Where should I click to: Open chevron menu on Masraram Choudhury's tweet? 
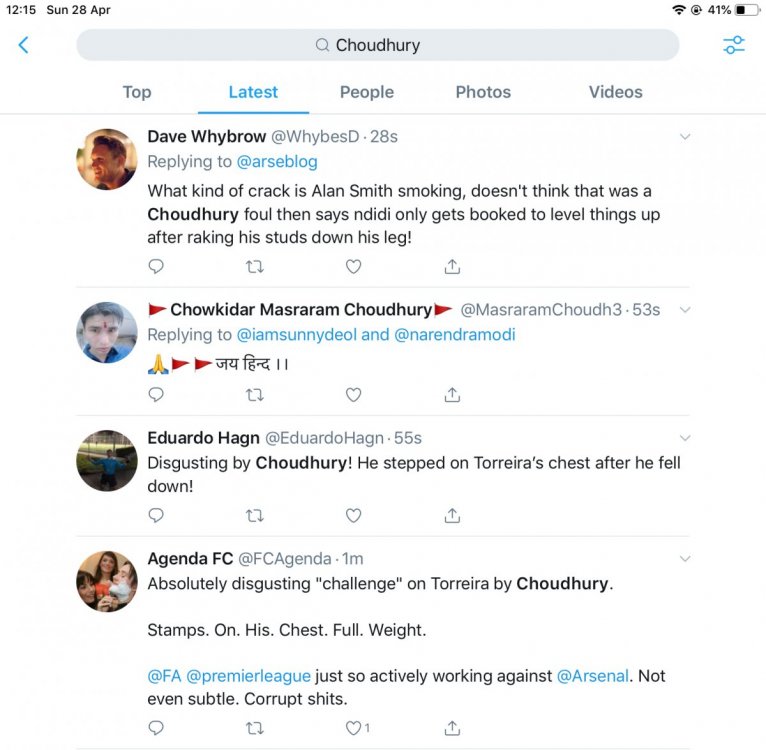[685, 310]
